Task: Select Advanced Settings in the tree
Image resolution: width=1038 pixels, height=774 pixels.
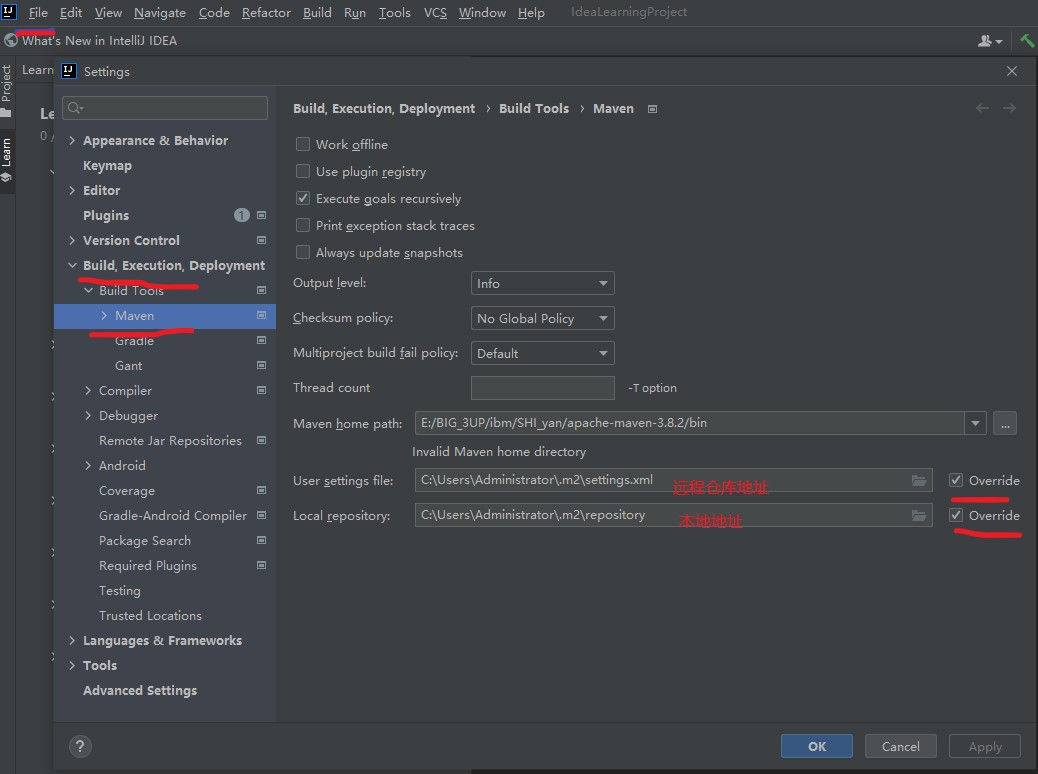Action: (x=140, y=691)
